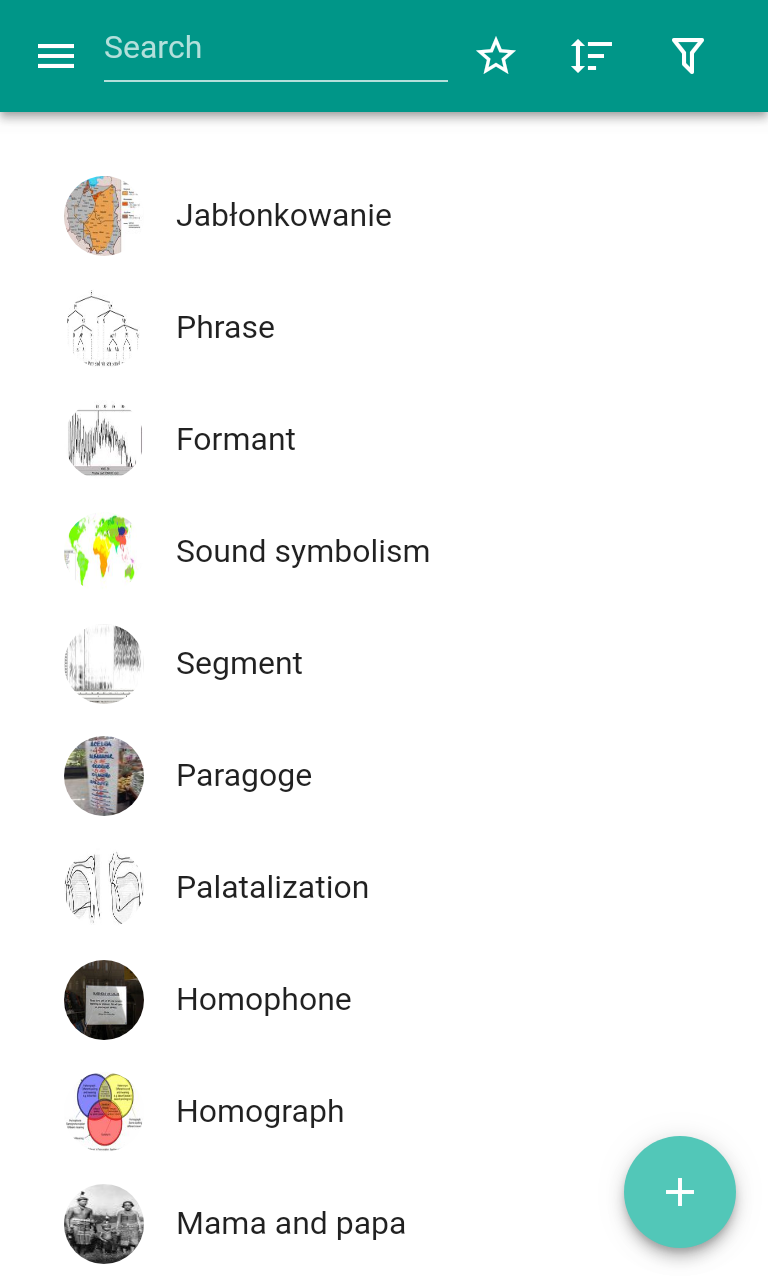Tap the add new item plus button

tap(680, 1192)
